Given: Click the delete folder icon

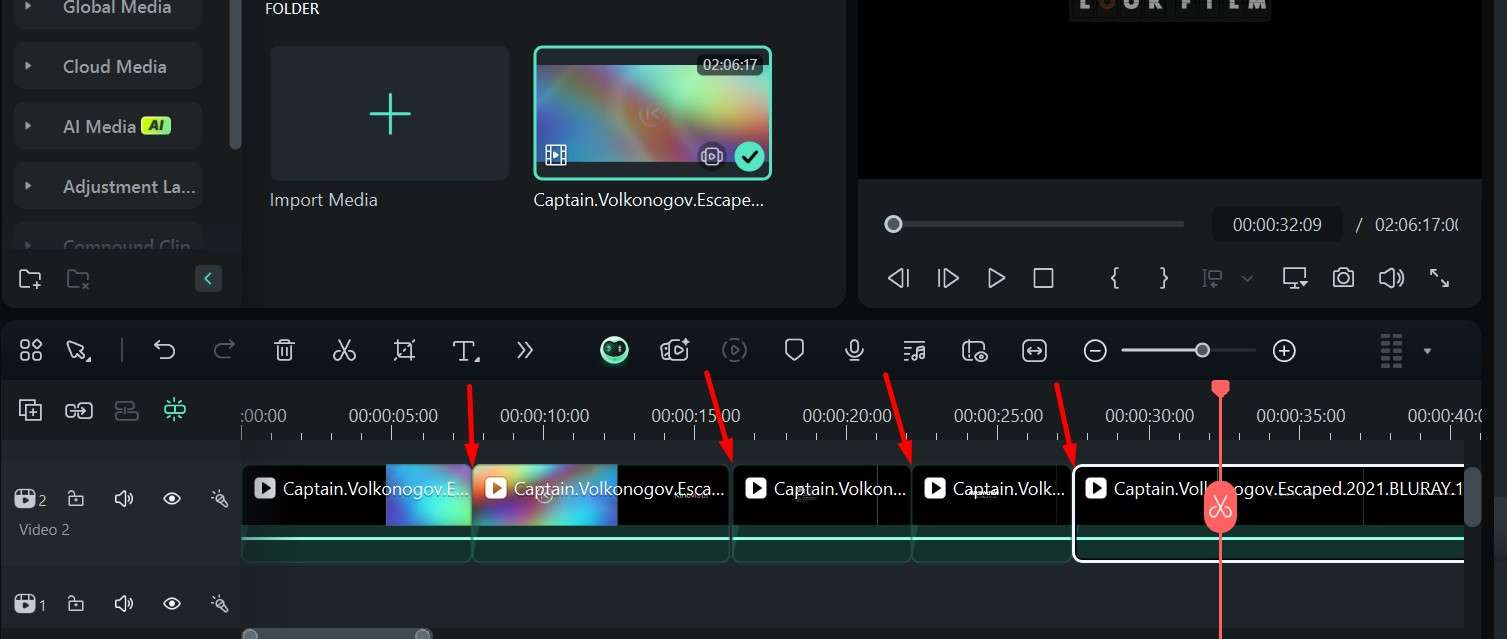Looking at the screenshot, I should click(78, 279).
